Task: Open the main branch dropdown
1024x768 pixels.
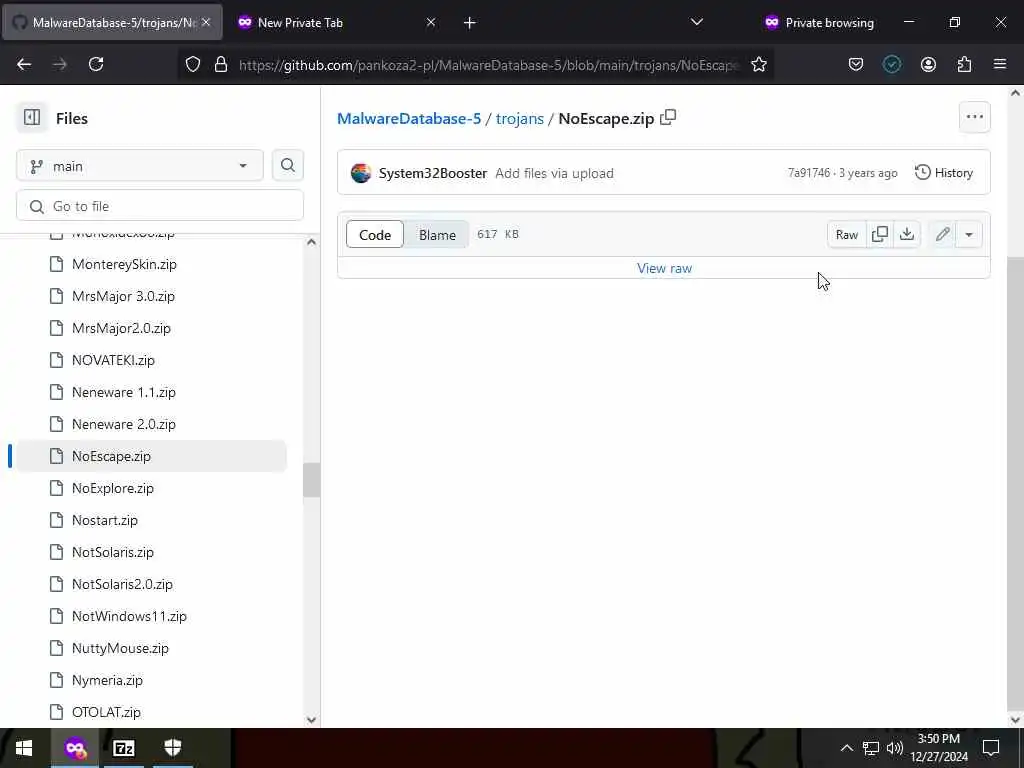Action: [140, 166]
